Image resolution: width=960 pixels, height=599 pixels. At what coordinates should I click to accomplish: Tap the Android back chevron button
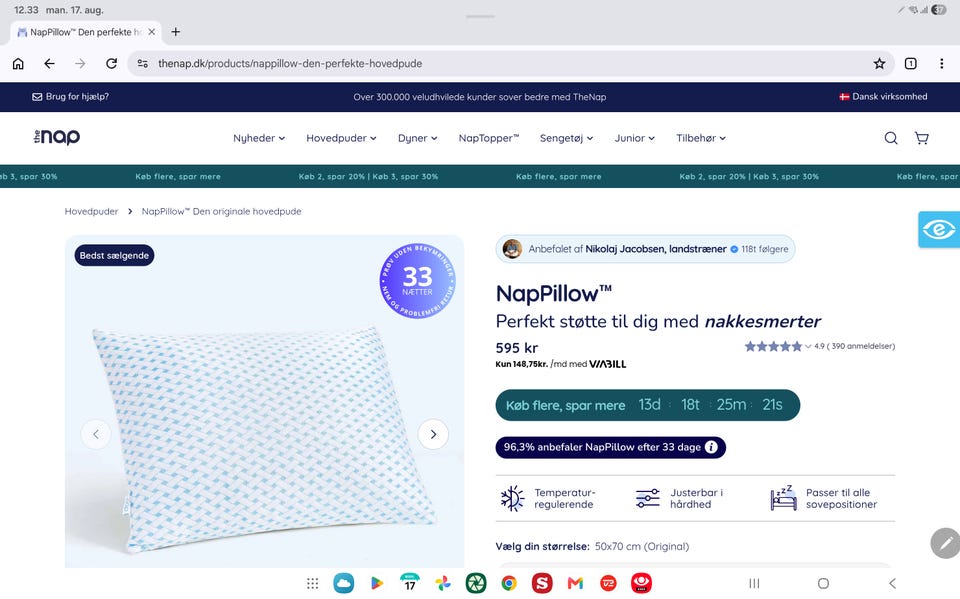click(892, 583)
